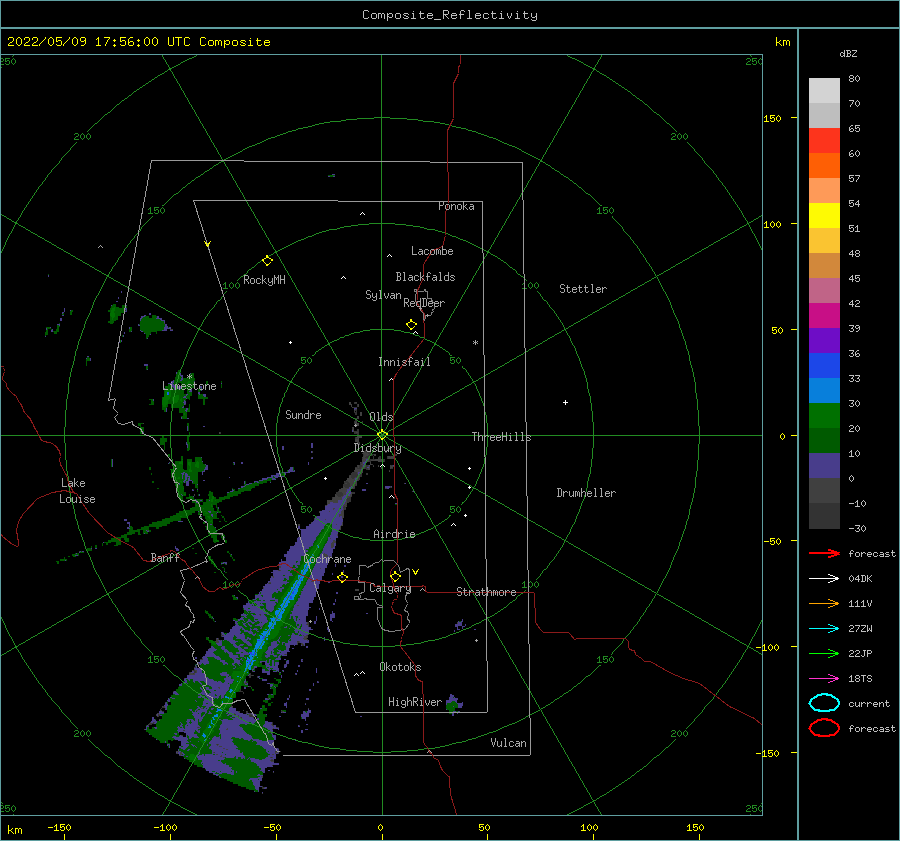Click the yellow diamond marker below RedDeer
This screenshot has width=900, height=841.
click(412, 325)
